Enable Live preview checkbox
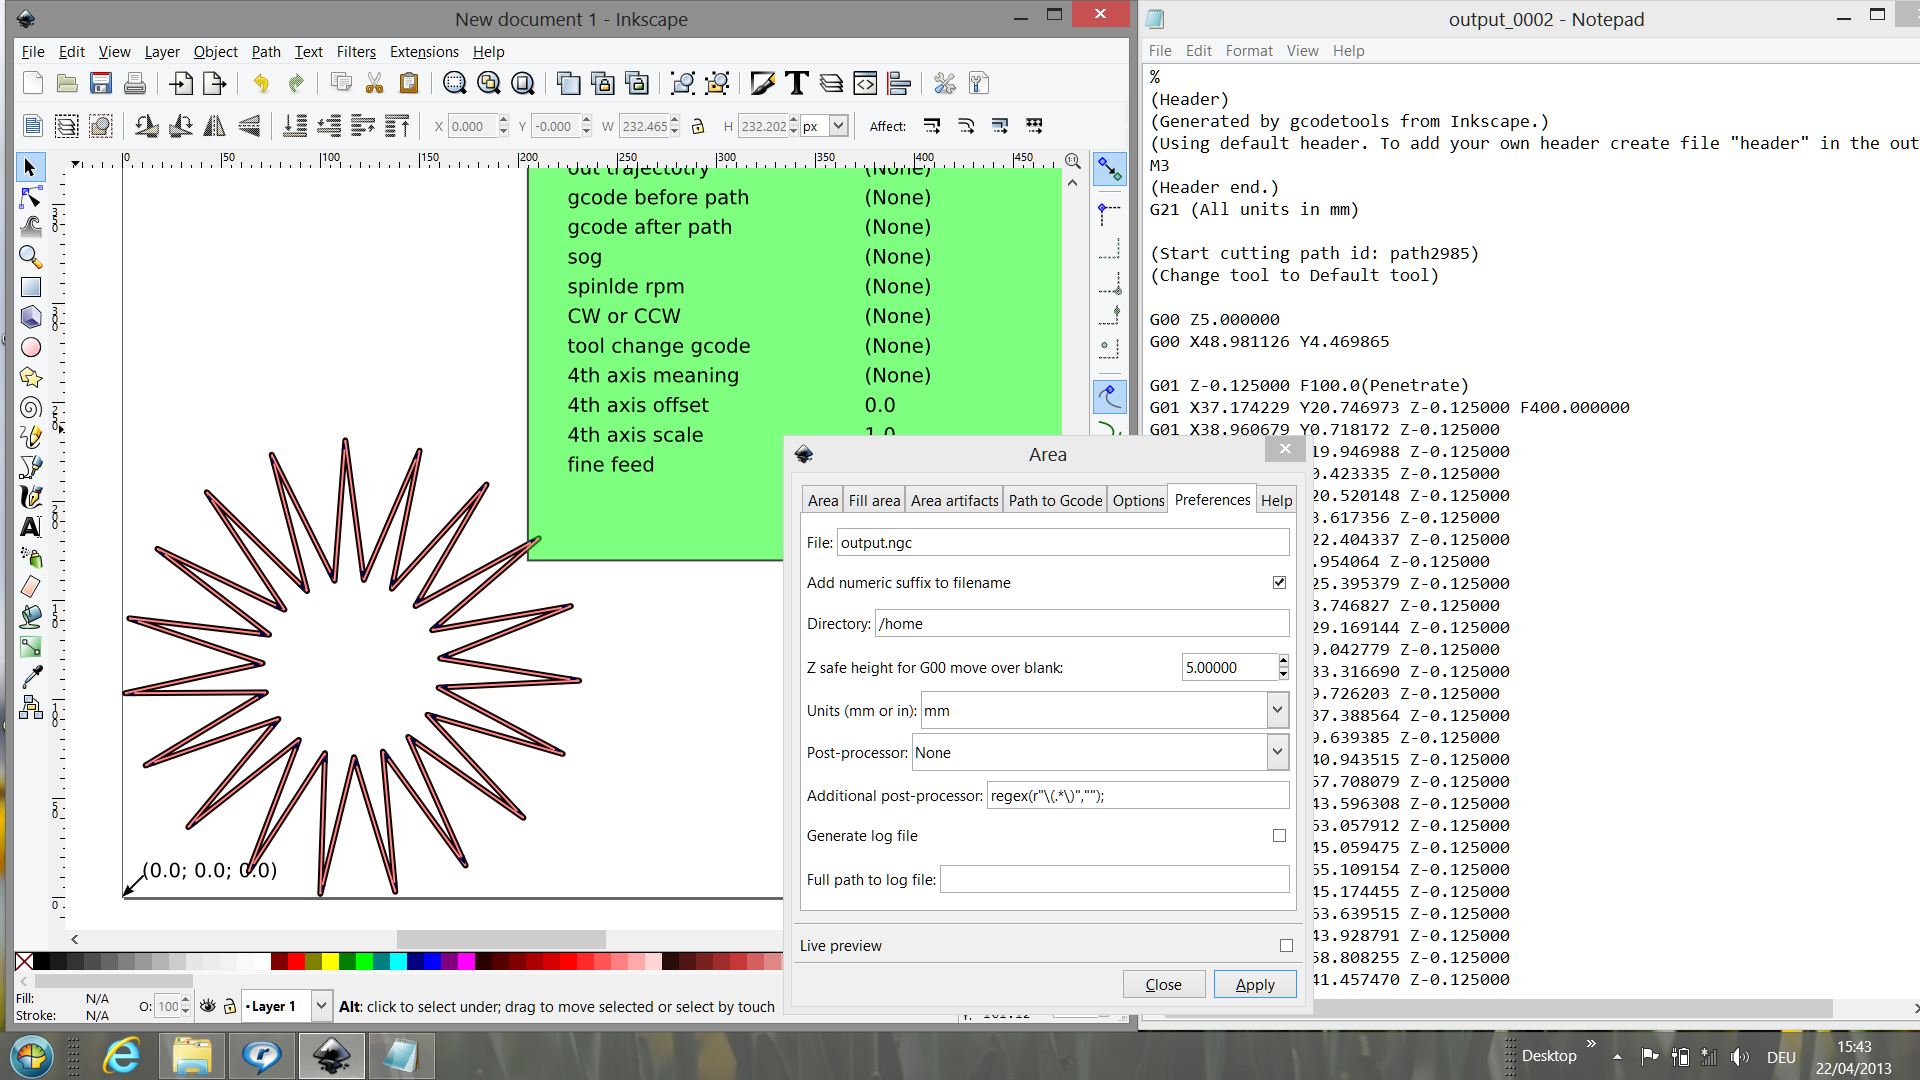Image resolution: width=1920 pixels, height=1080 pixels. point(1286,945)
